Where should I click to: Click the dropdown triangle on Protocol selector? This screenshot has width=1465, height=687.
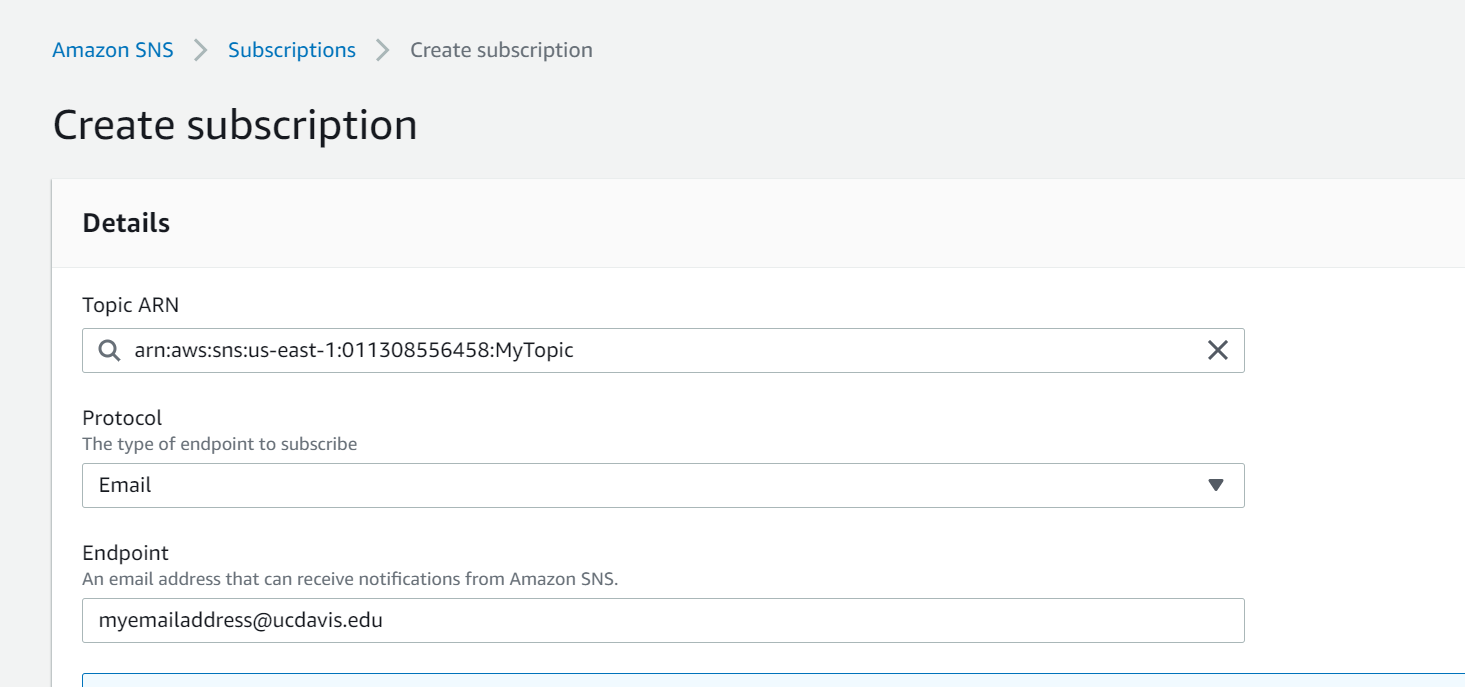[1216, 485]
